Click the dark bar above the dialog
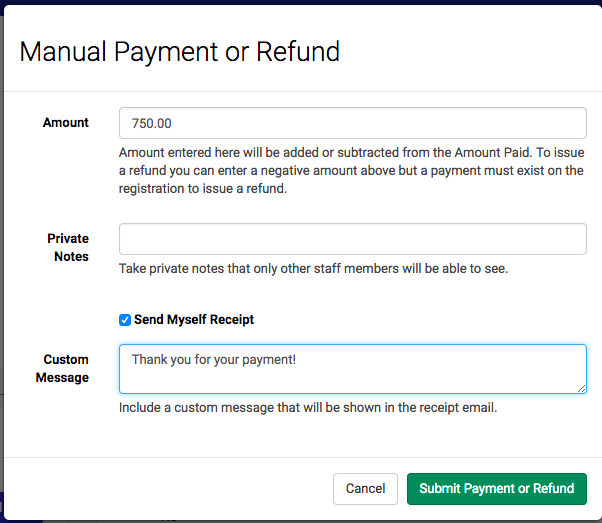Screen dimensions: 602x523 click(301, 2)
